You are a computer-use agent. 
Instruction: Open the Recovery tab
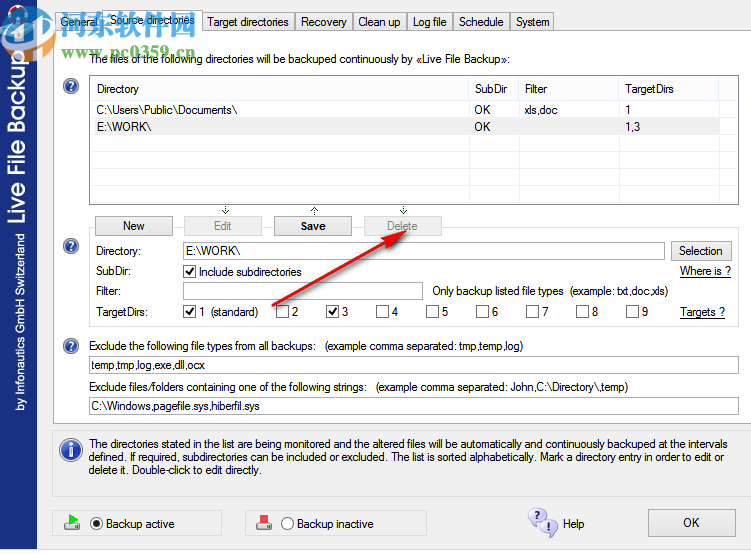(324, 22)
